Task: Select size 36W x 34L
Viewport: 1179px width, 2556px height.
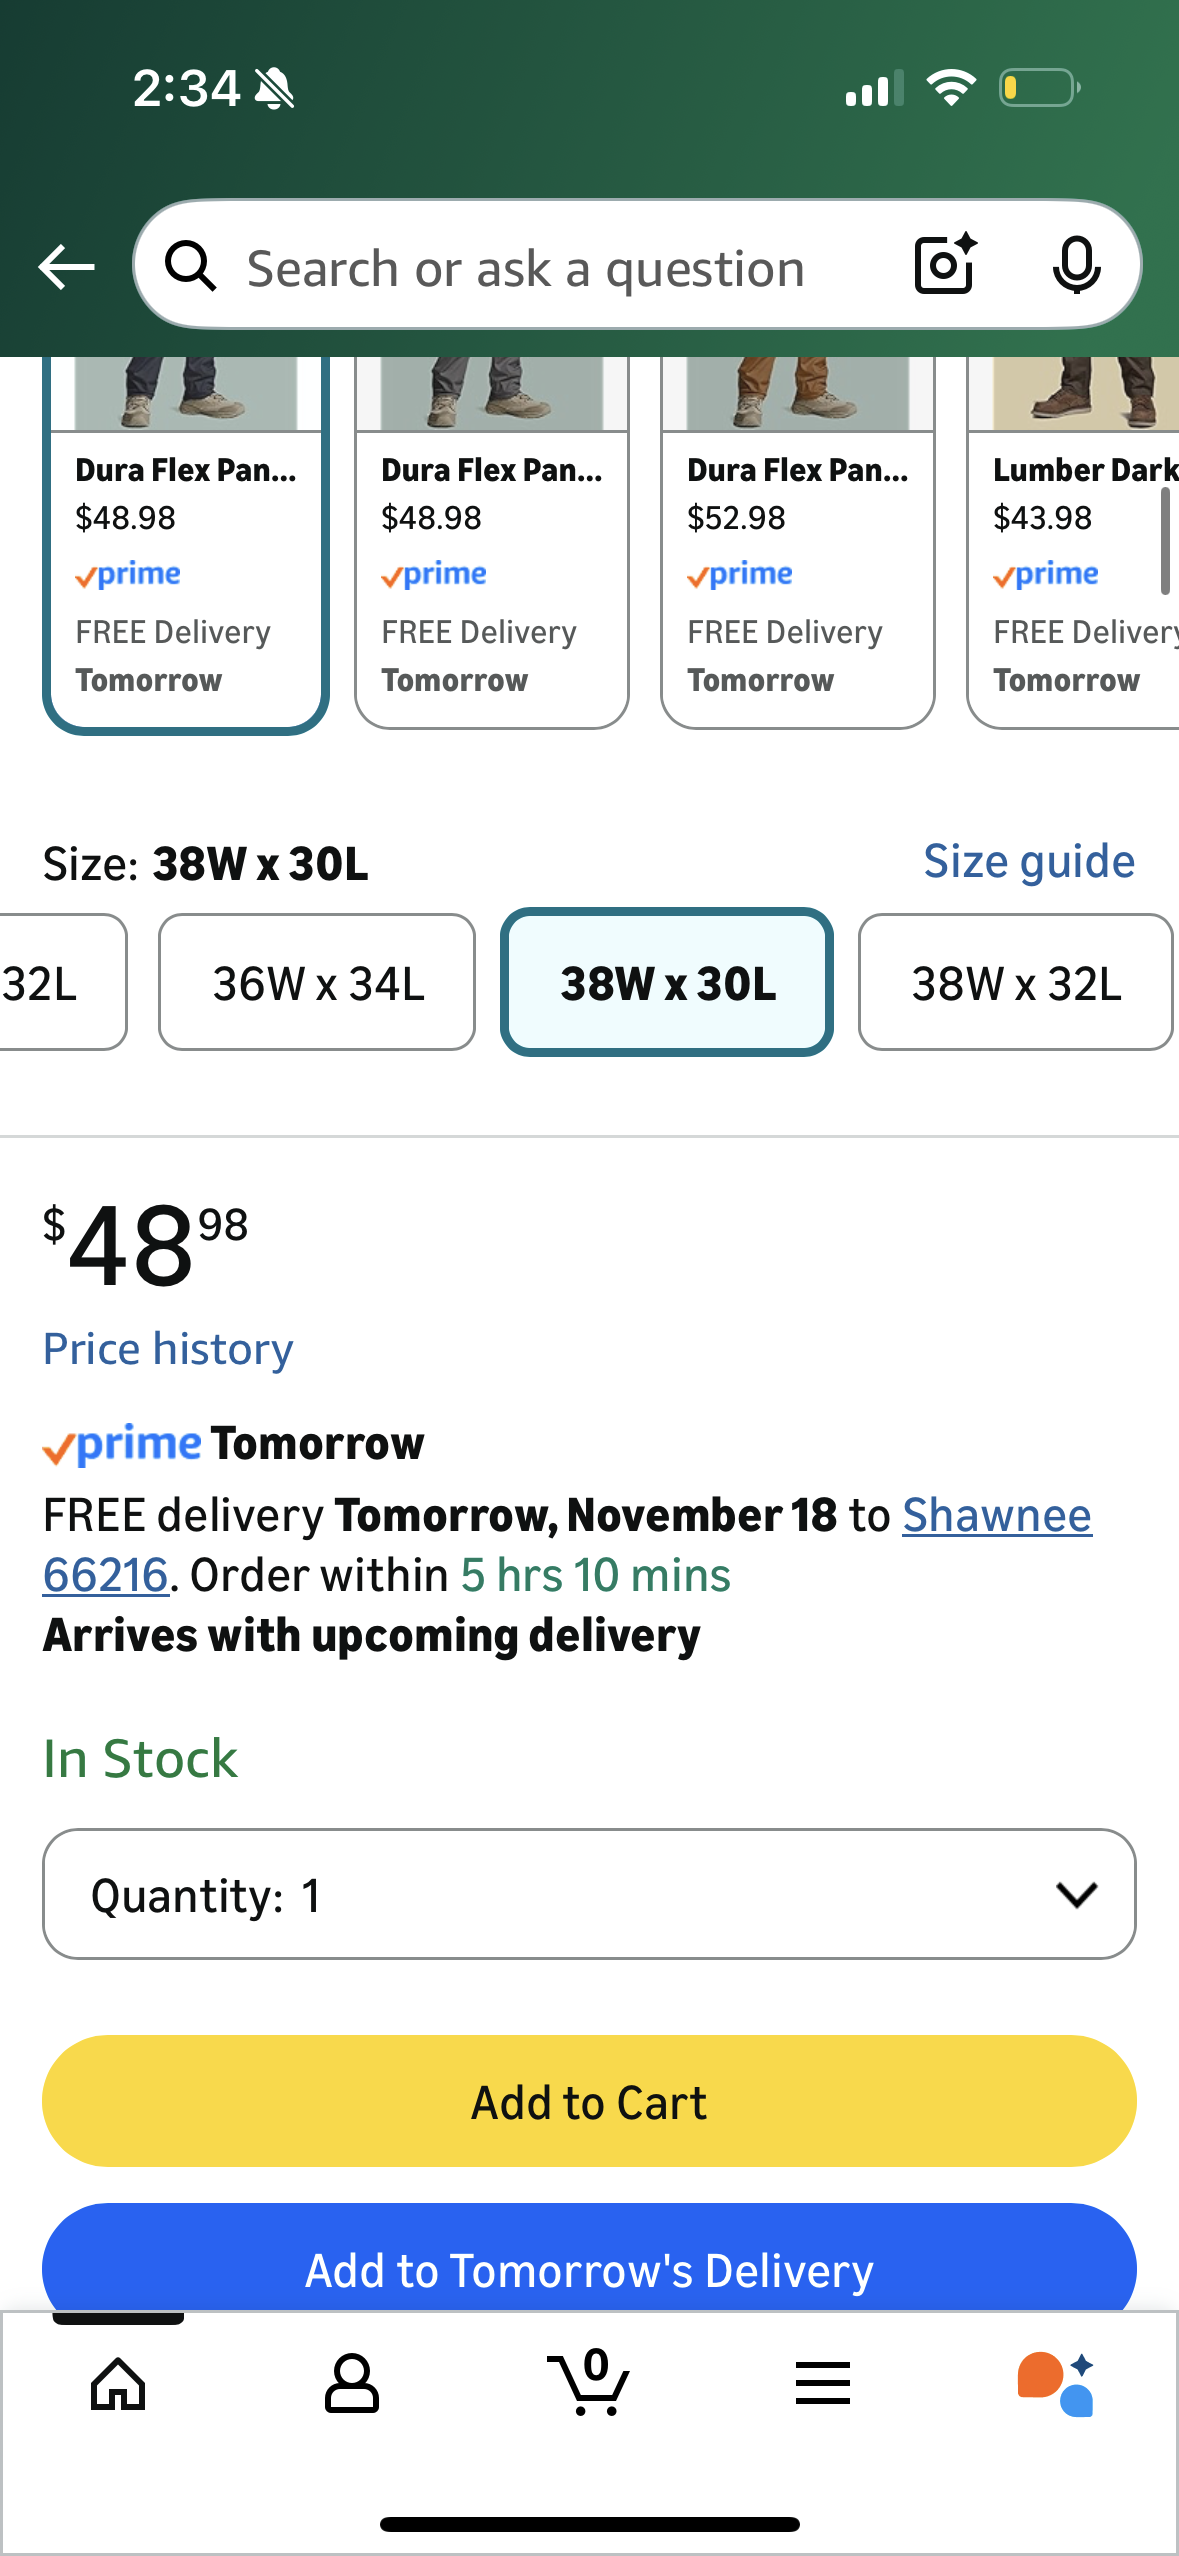Action: coord(317,983)
